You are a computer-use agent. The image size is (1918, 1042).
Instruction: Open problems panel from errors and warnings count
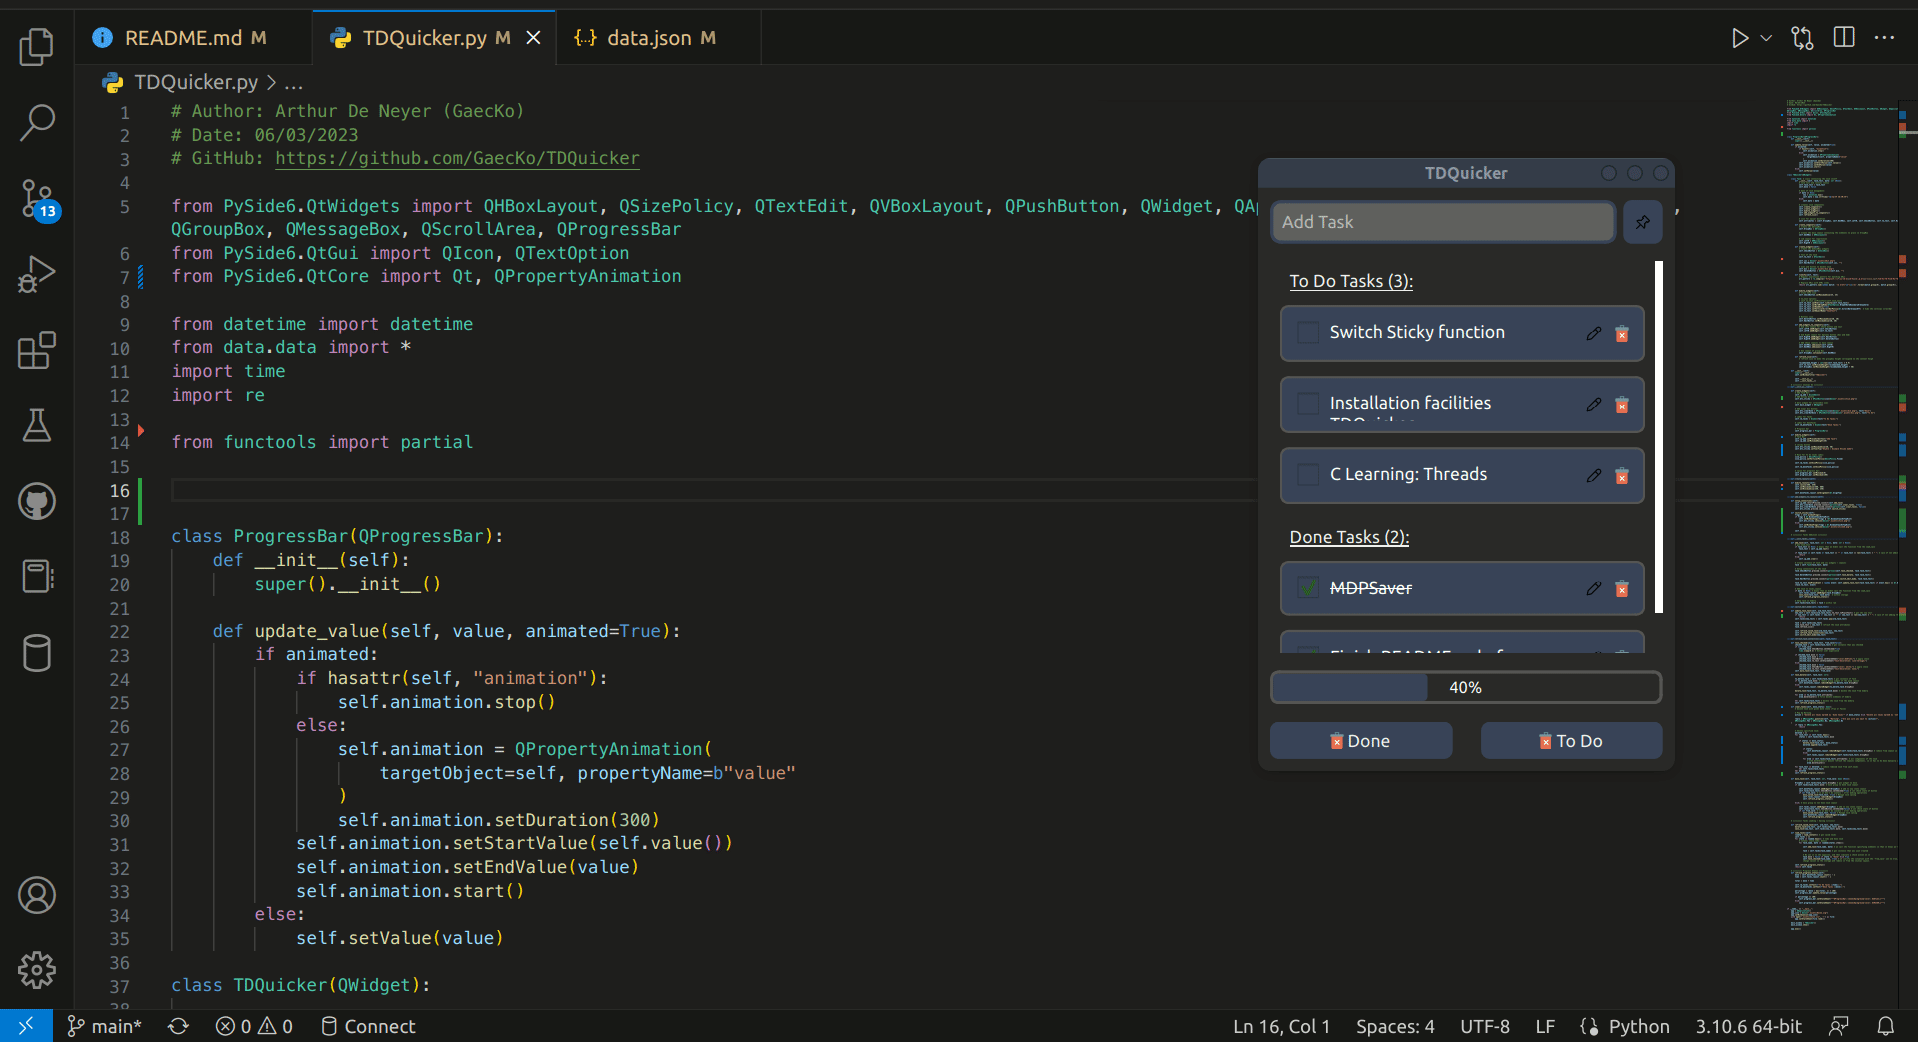254,1026
